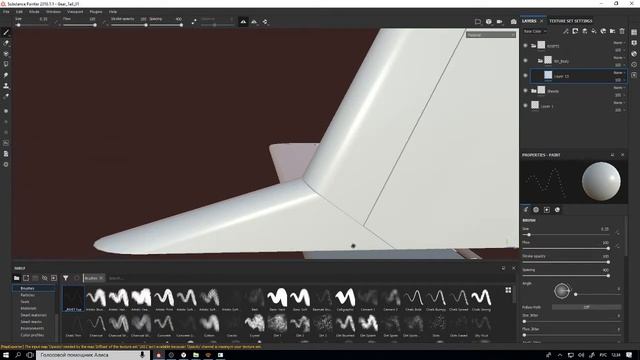This screenshot has height=360, width=640.
Task: Toggle visibility of Layer 13
Action: click(x=525, y=76)
